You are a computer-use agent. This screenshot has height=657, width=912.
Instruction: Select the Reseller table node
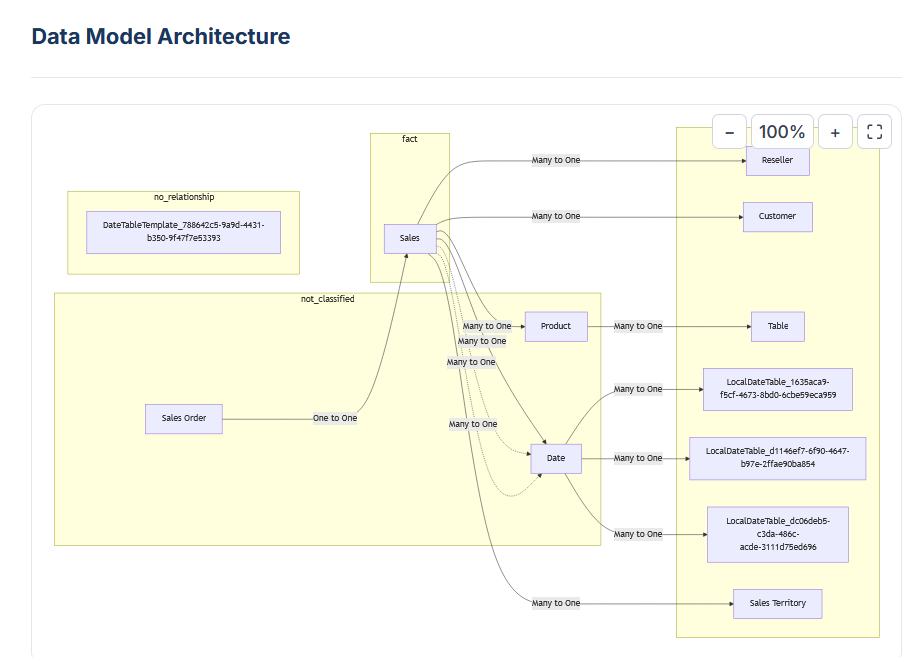(777, 161)
